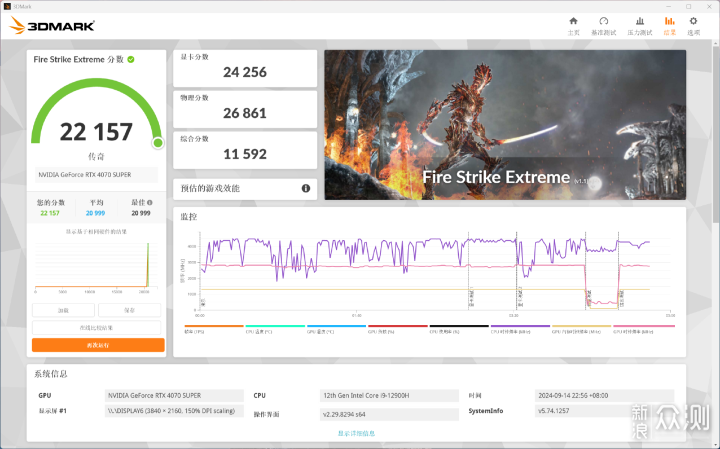Click 3DMark app icon in title bar
Image resolution: width=720 pixels, height=449 pixels.
click(6, 6)
